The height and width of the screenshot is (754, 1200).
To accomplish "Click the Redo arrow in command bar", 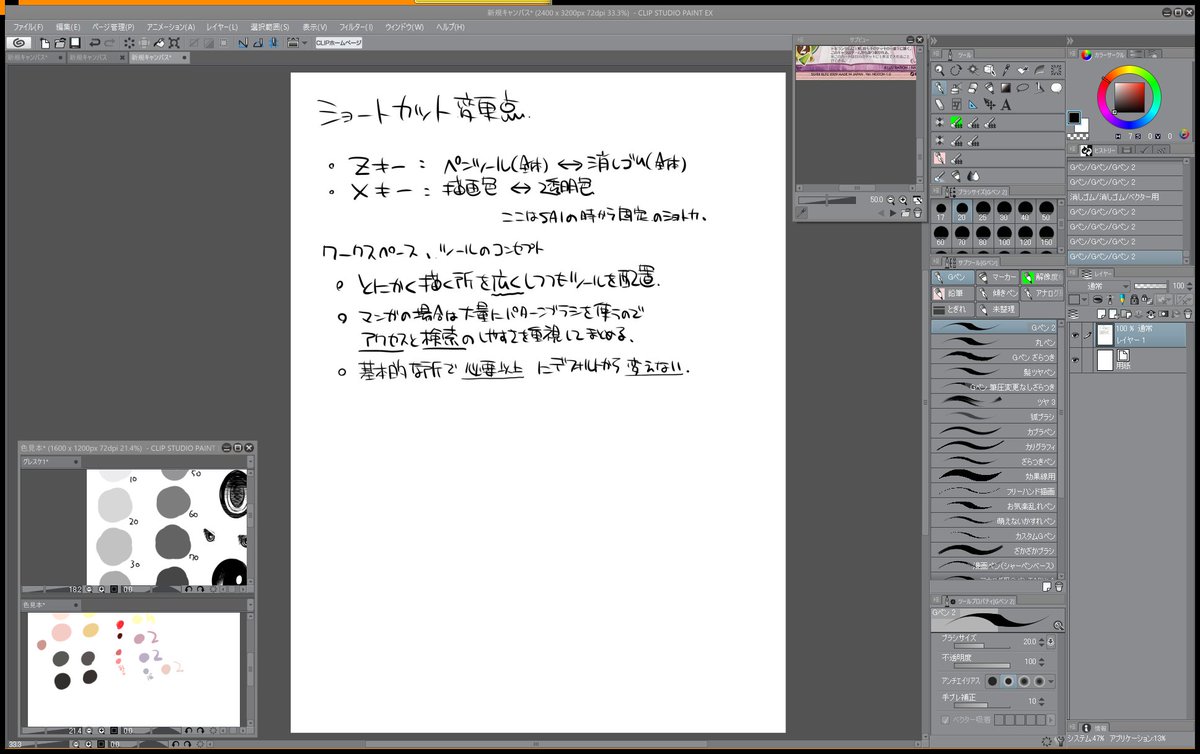I will click(109, 43).
